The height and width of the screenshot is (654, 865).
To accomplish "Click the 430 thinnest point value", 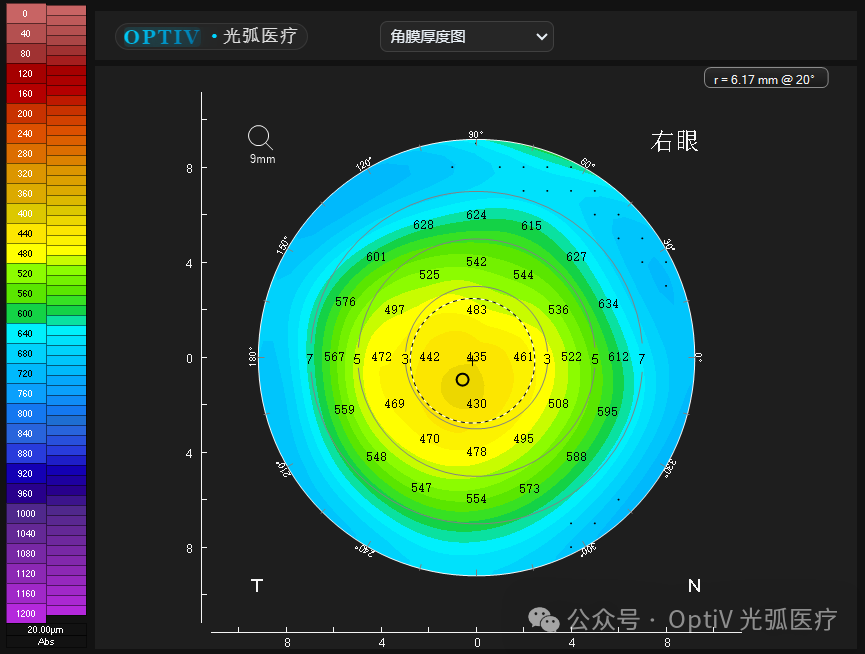I will 475,404.
